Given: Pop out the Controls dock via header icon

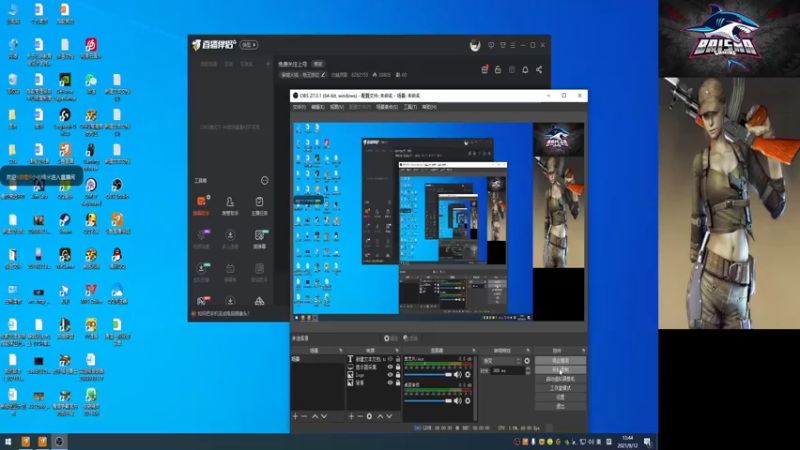Looking at the screenshot, I should [583, 351].
